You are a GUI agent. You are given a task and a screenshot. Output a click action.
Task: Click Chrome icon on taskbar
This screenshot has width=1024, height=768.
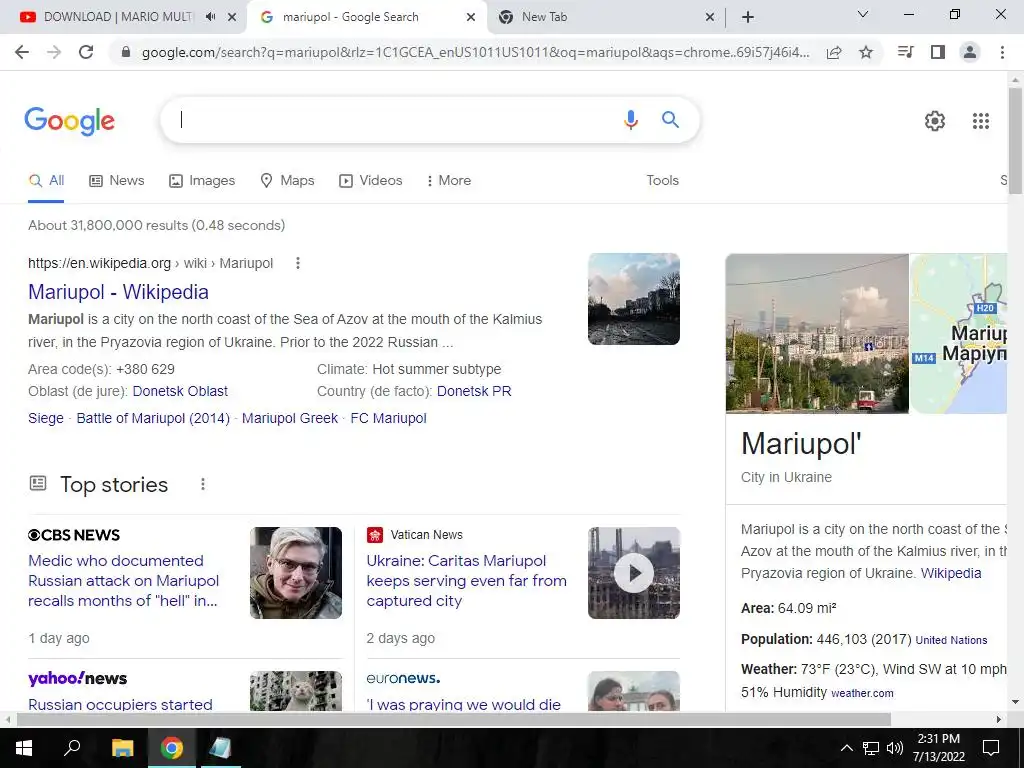tap(172, 748)
